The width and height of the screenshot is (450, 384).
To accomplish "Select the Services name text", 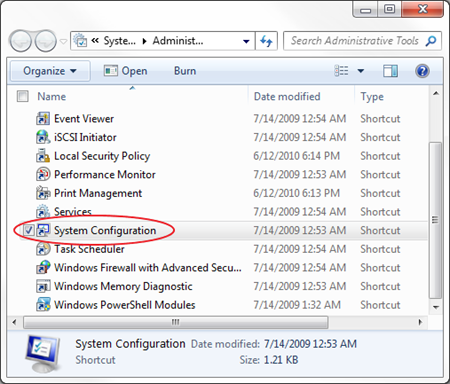I will tap(73, 212).
